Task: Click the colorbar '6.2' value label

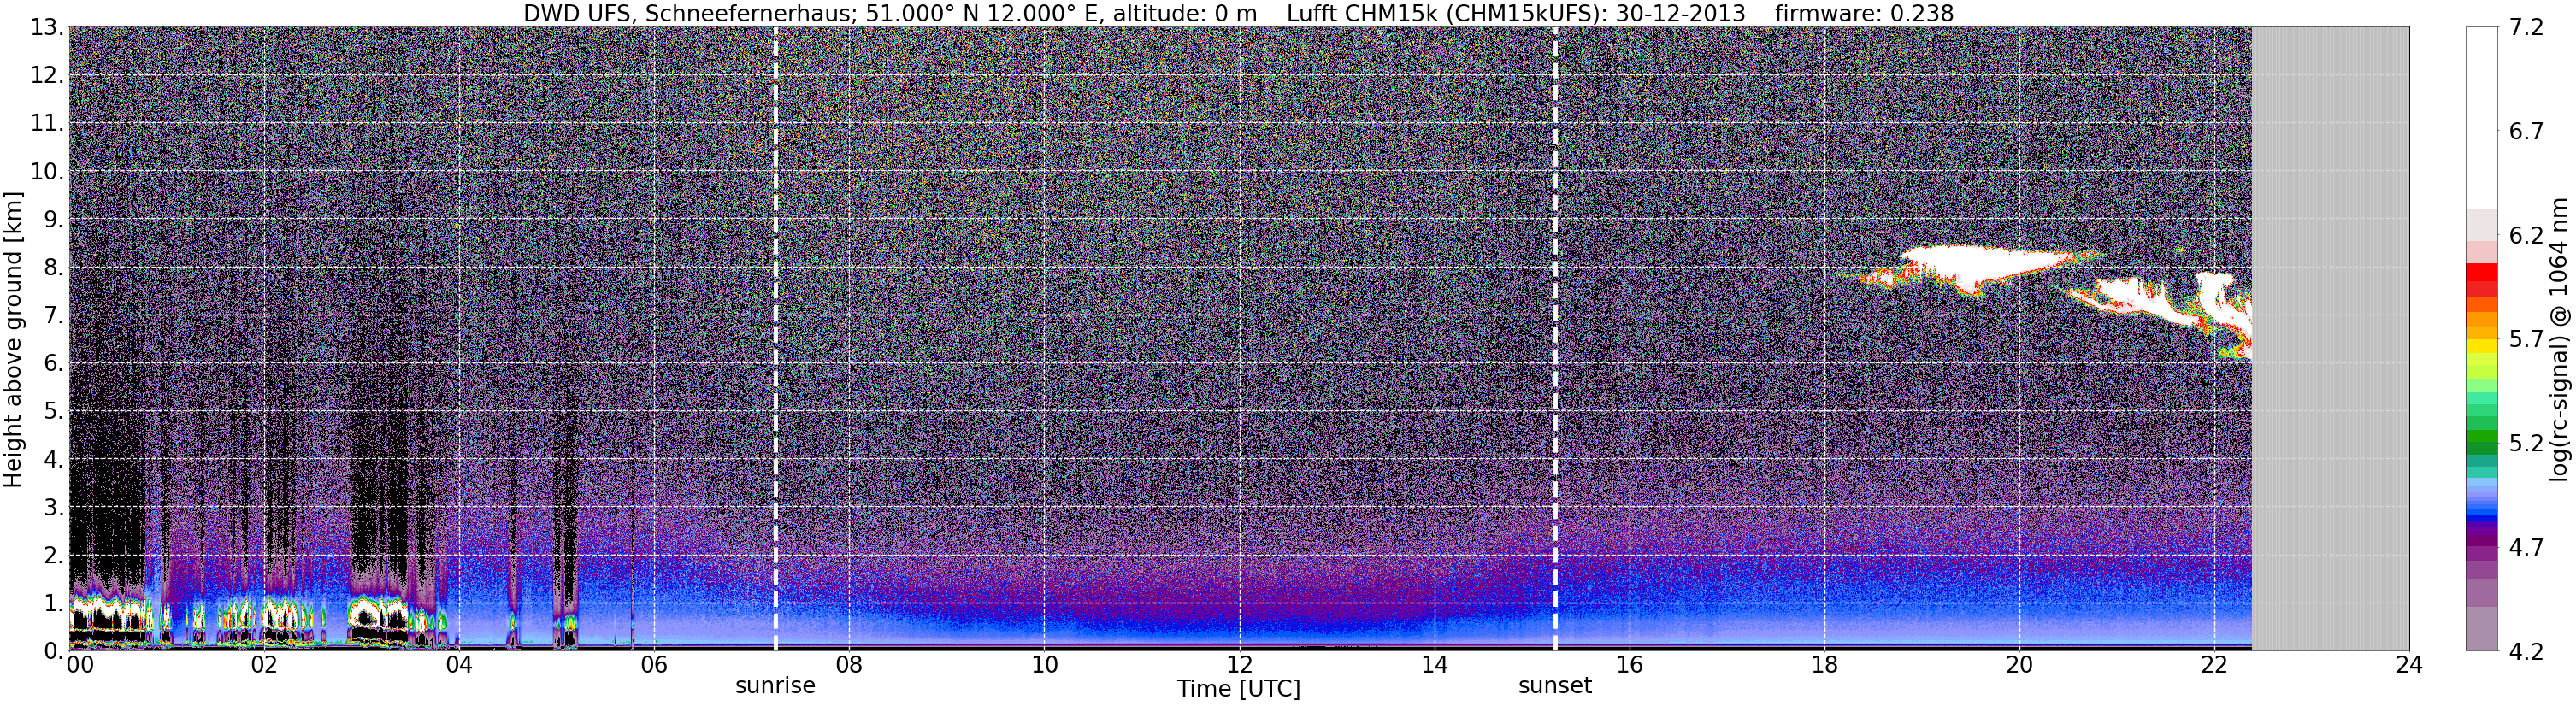Action: pyautogui.click(x=2526, y=235)
